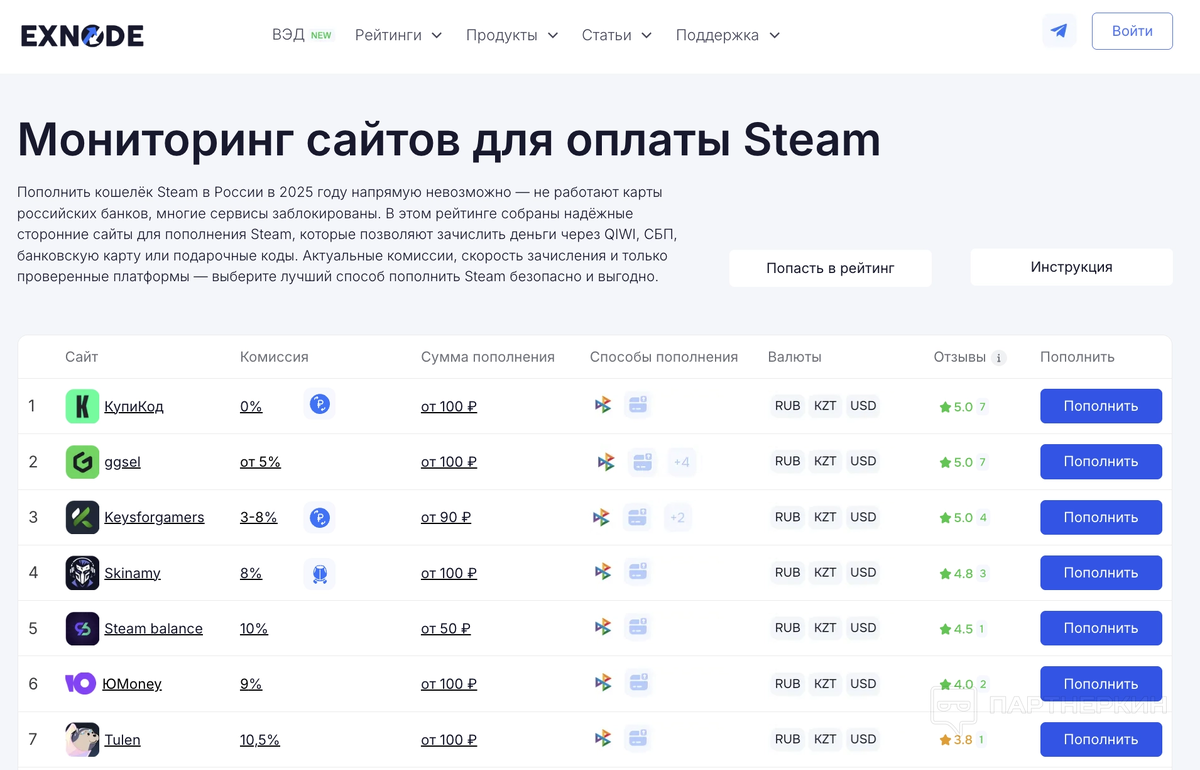Image resolution: width=1200 pixels, height=770 pixels.
Task: Click the RUB currency tag in Tulen row
Action: click(x=787, y=739)
